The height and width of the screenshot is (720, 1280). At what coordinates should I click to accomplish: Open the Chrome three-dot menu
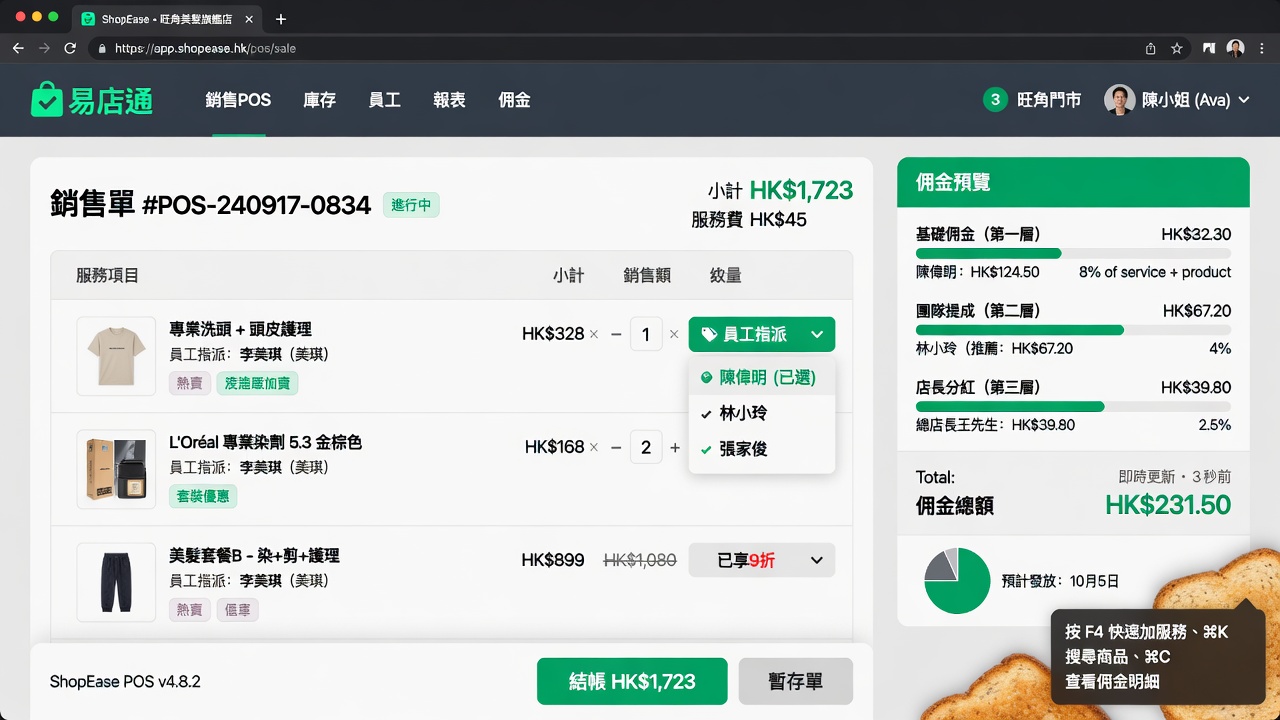pos(1262,48)
